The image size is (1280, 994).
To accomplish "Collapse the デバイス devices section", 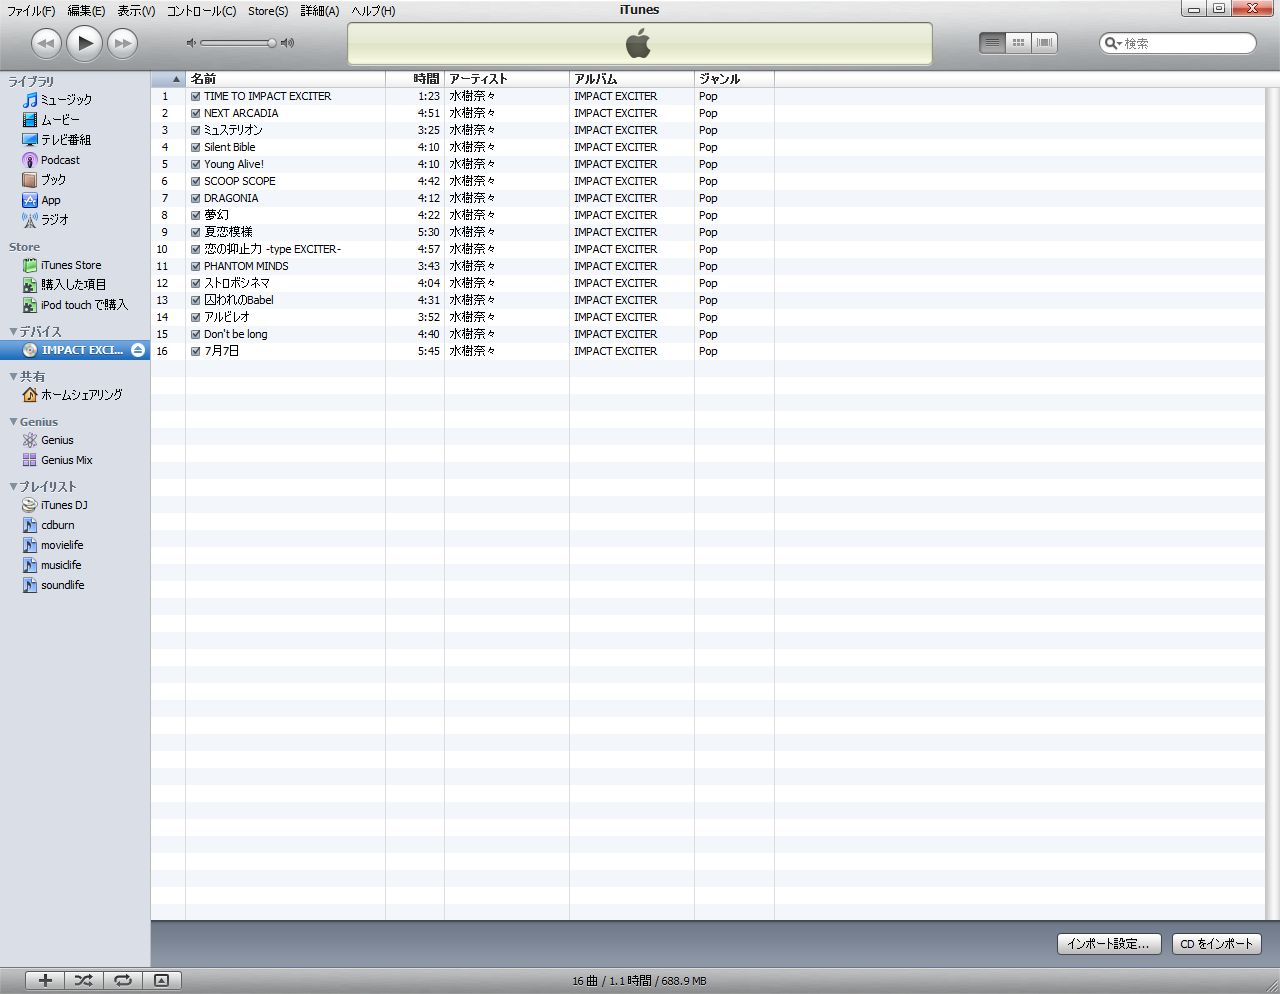I will click(13, 331).
